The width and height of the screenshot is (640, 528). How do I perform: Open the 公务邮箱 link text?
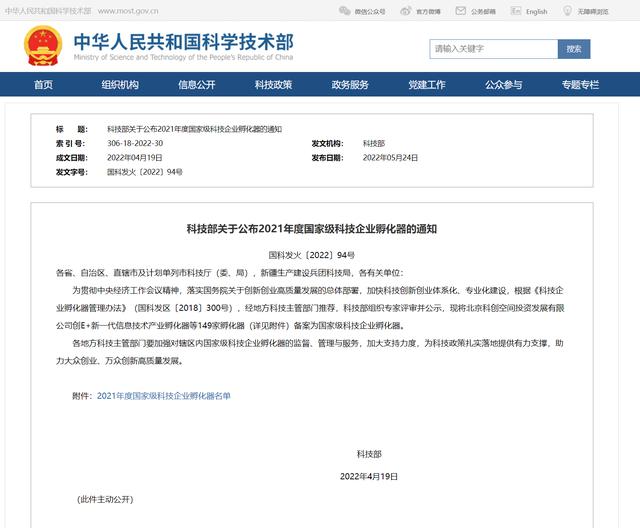[483, 12]
